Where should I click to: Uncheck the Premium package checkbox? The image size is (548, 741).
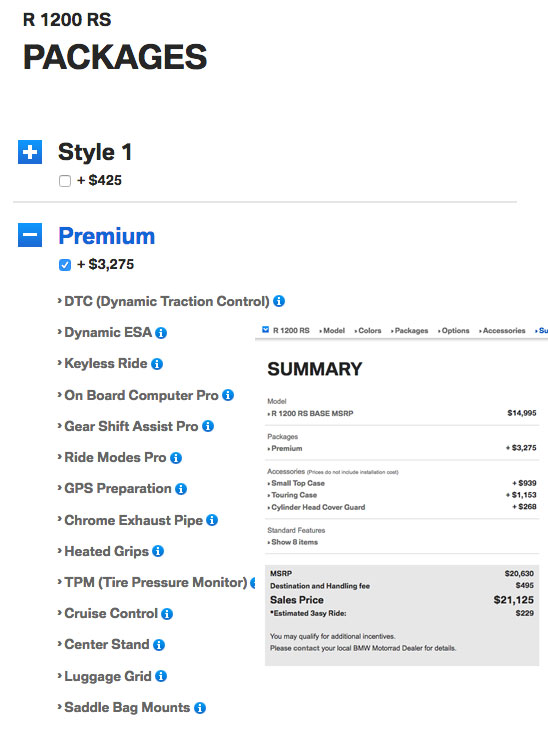point(65,265)
